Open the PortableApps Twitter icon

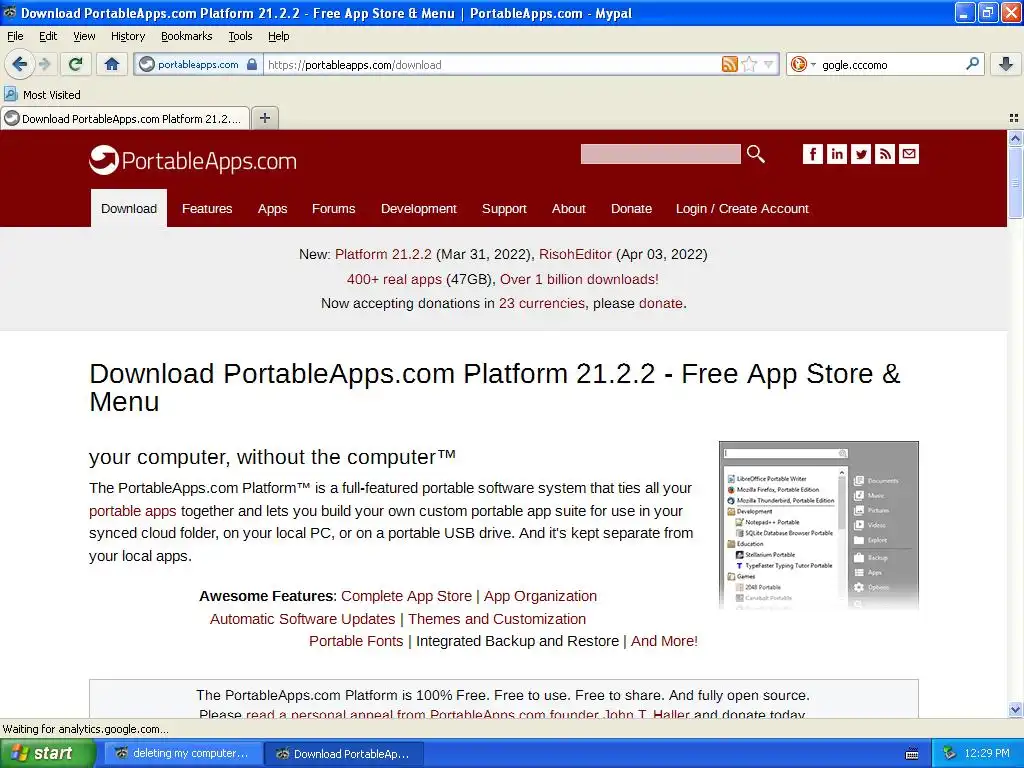861,154
